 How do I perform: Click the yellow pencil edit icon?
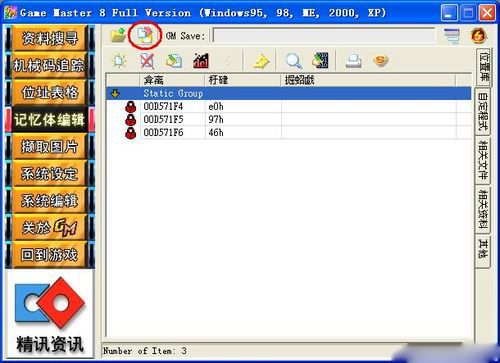(261, 61)
